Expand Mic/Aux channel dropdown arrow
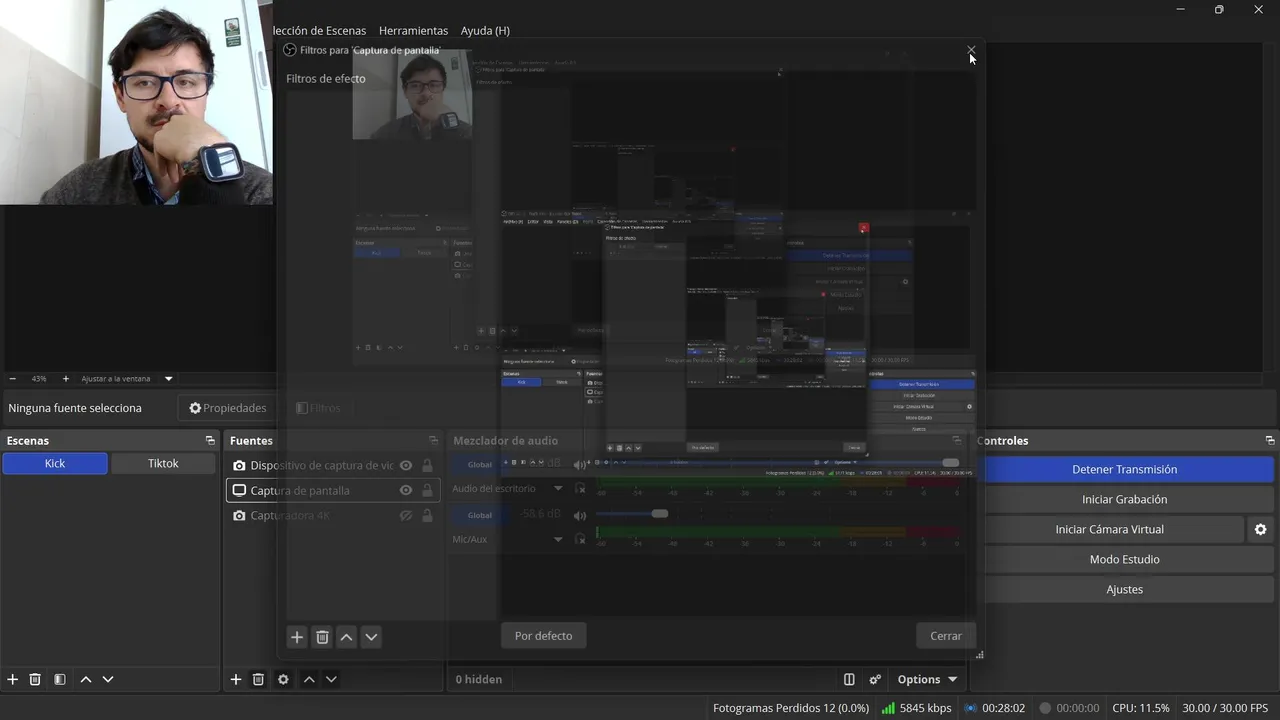Screen dimensions: 1280x720 [558, 539]
